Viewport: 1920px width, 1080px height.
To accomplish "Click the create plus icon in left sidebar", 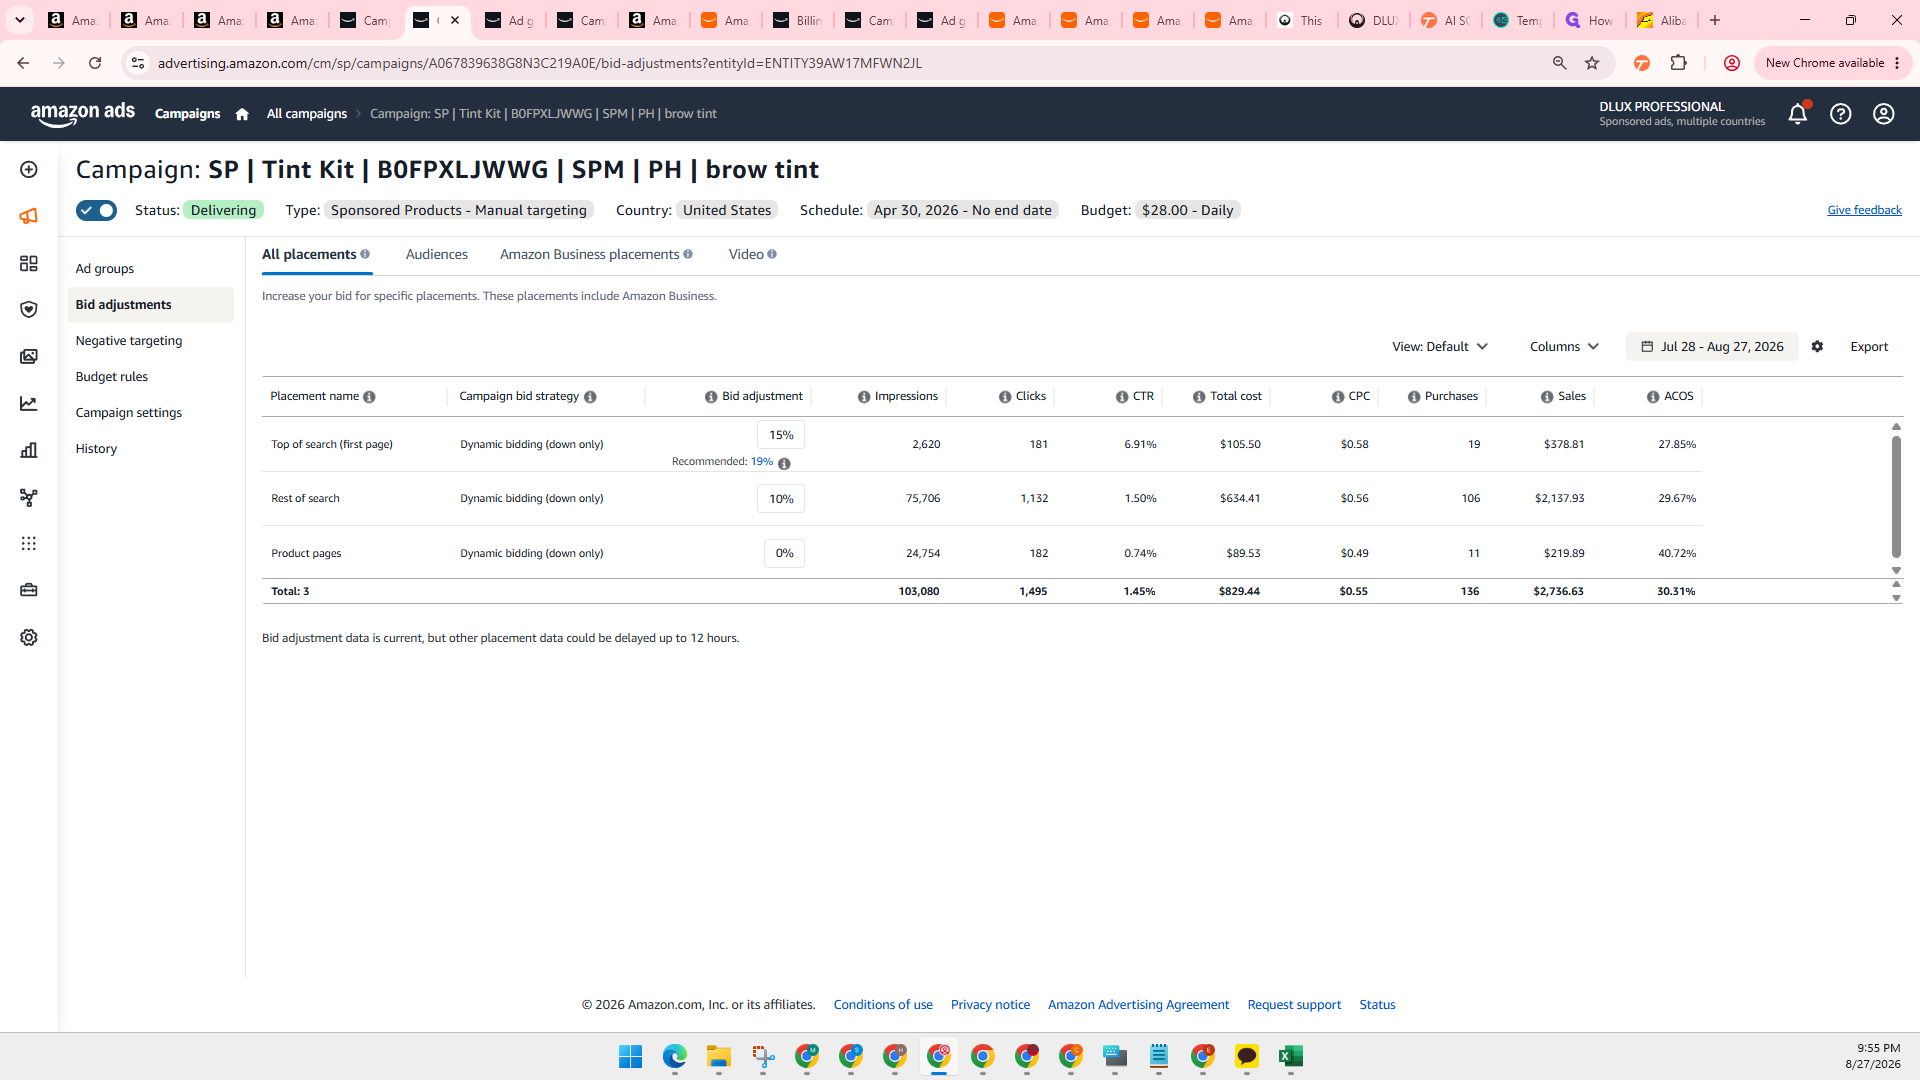I will click(x=29, y=170).
